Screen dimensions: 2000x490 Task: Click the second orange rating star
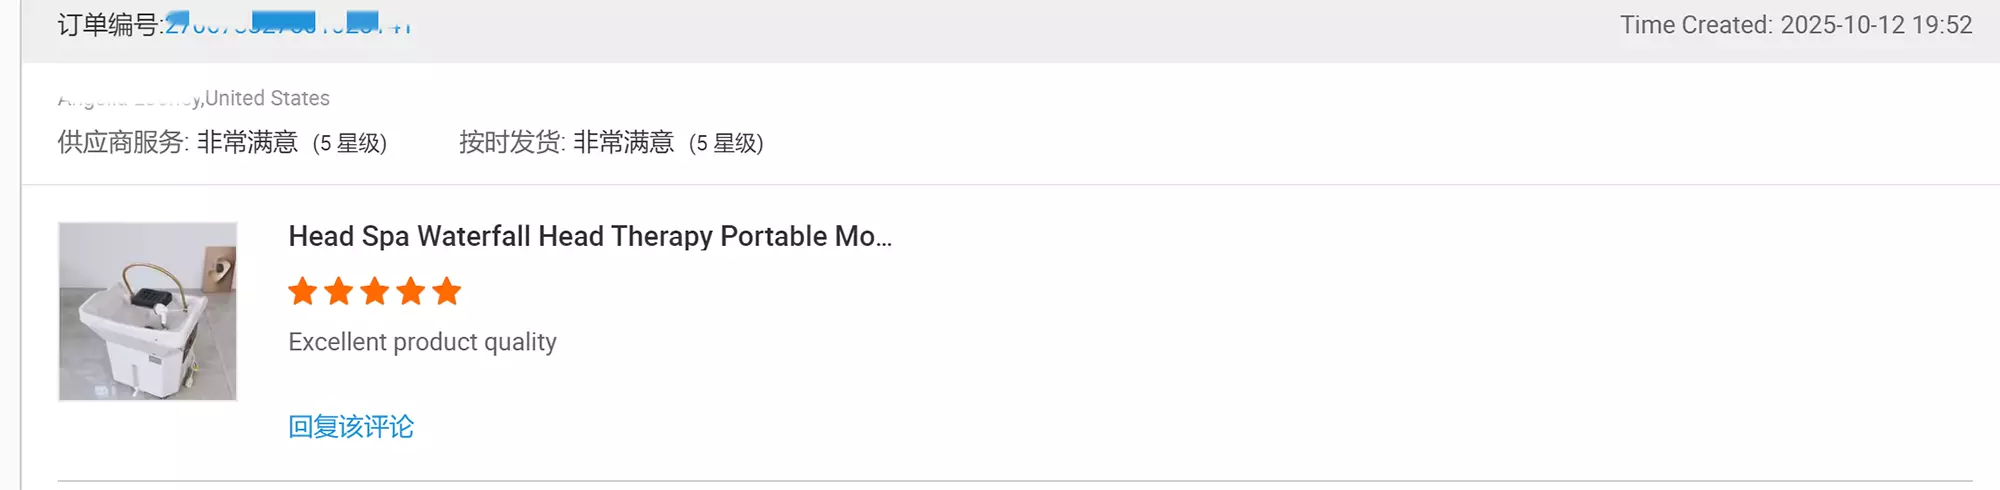click(x=339, y=292)
